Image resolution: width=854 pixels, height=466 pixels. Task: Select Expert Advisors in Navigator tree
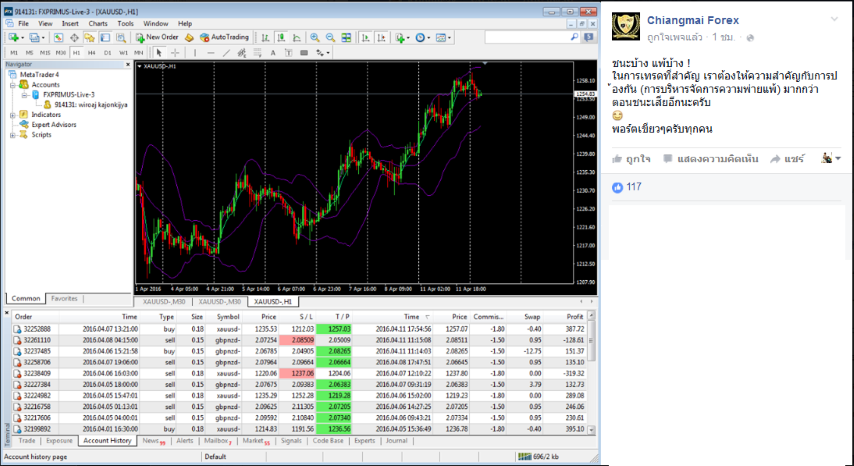(x=53, y=125)
